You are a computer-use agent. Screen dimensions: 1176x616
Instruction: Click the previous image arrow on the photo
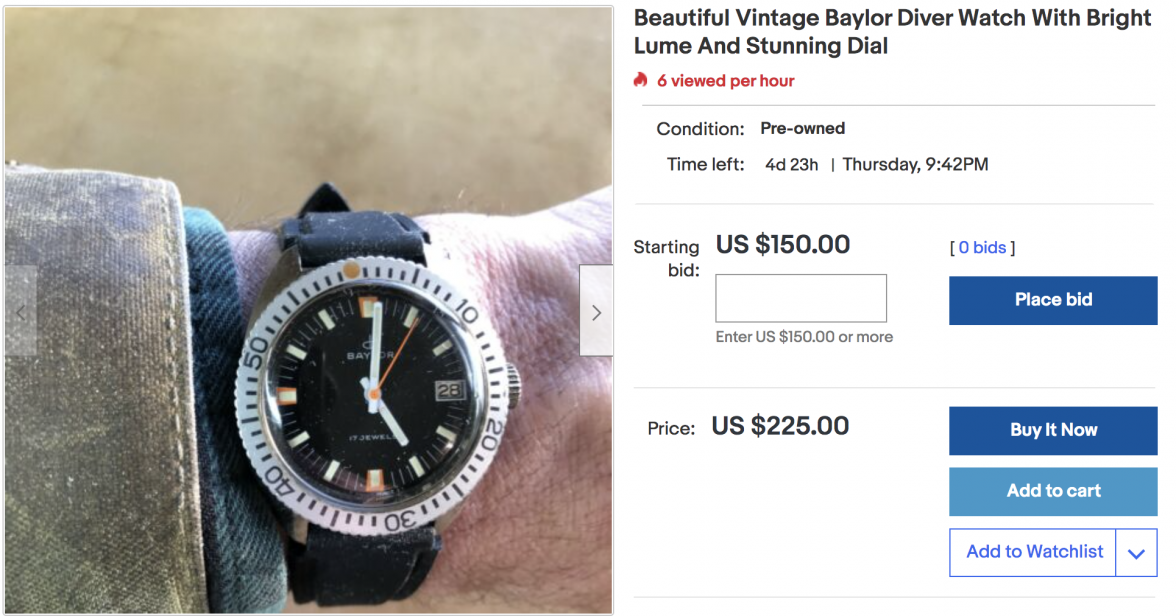tap(21, 312)
